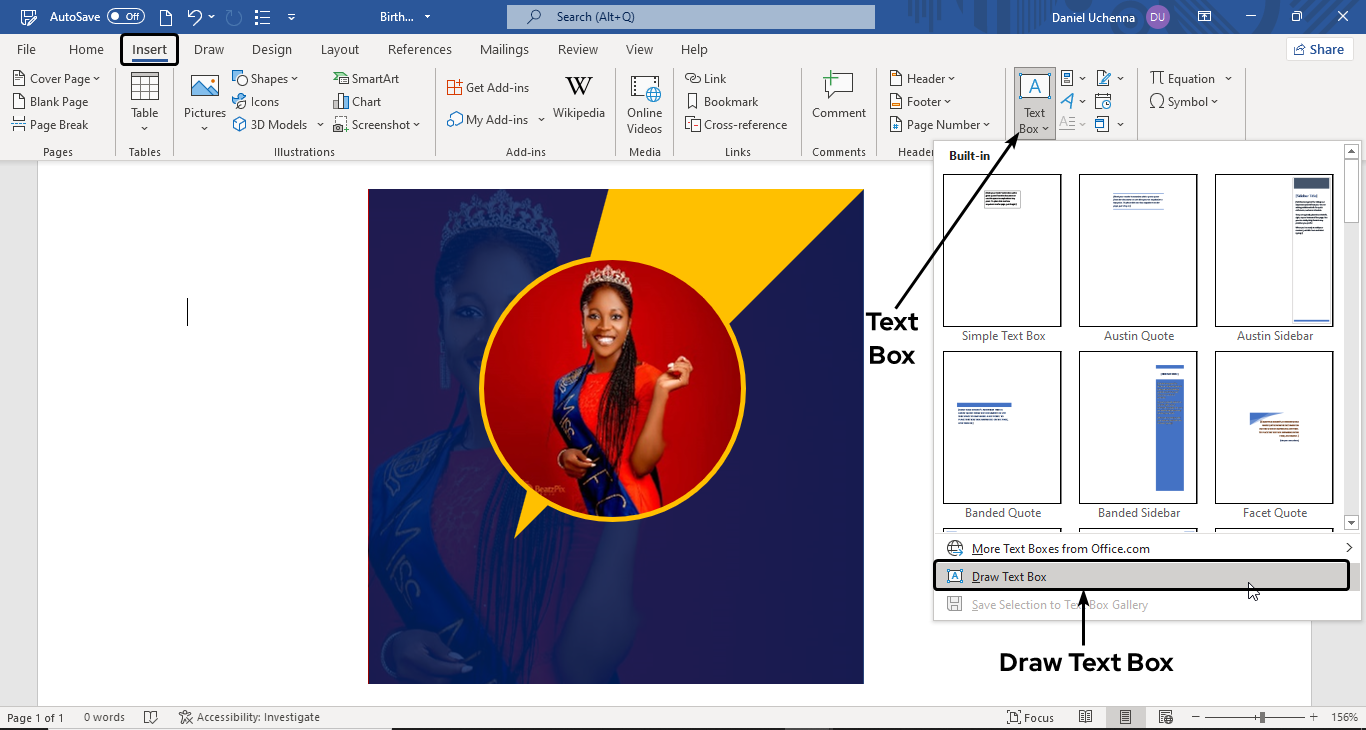This screenshot has height=730, width=1366.
Task: Click the zoom slider handle
Action: pyautogui.click(x=1262, y=717)
